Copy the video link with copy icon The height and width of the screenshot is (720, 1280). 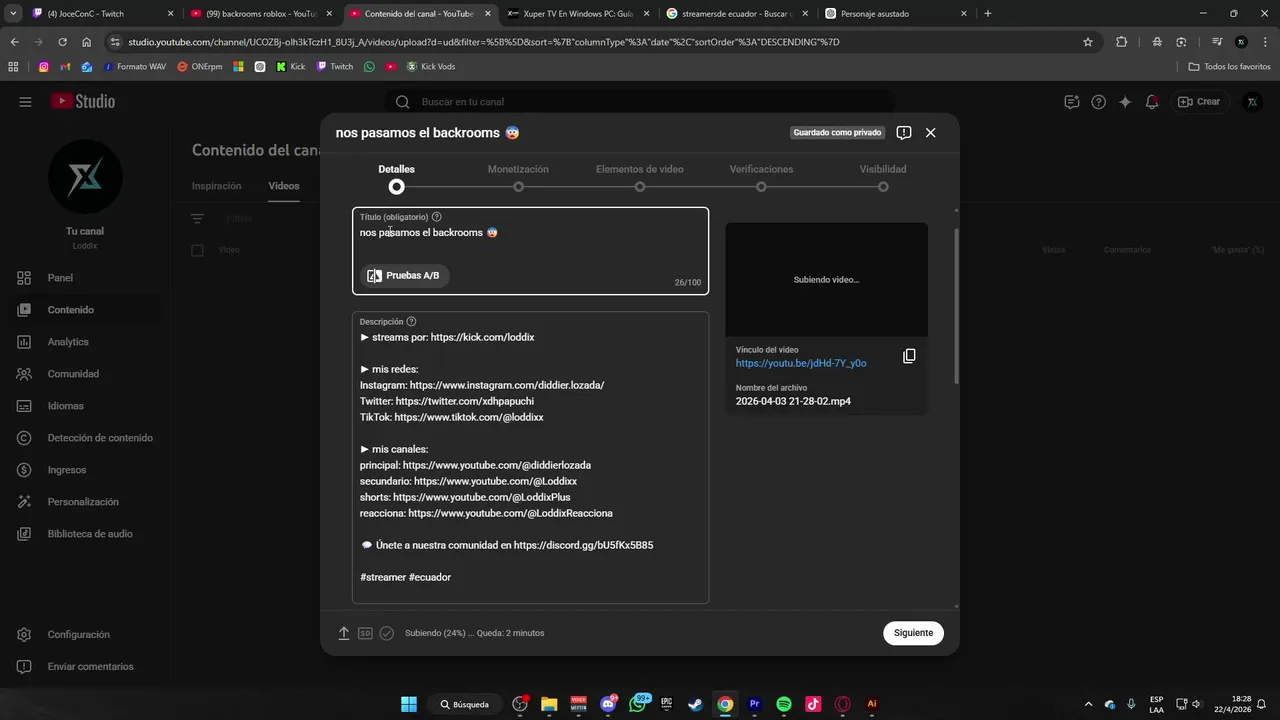909,356
